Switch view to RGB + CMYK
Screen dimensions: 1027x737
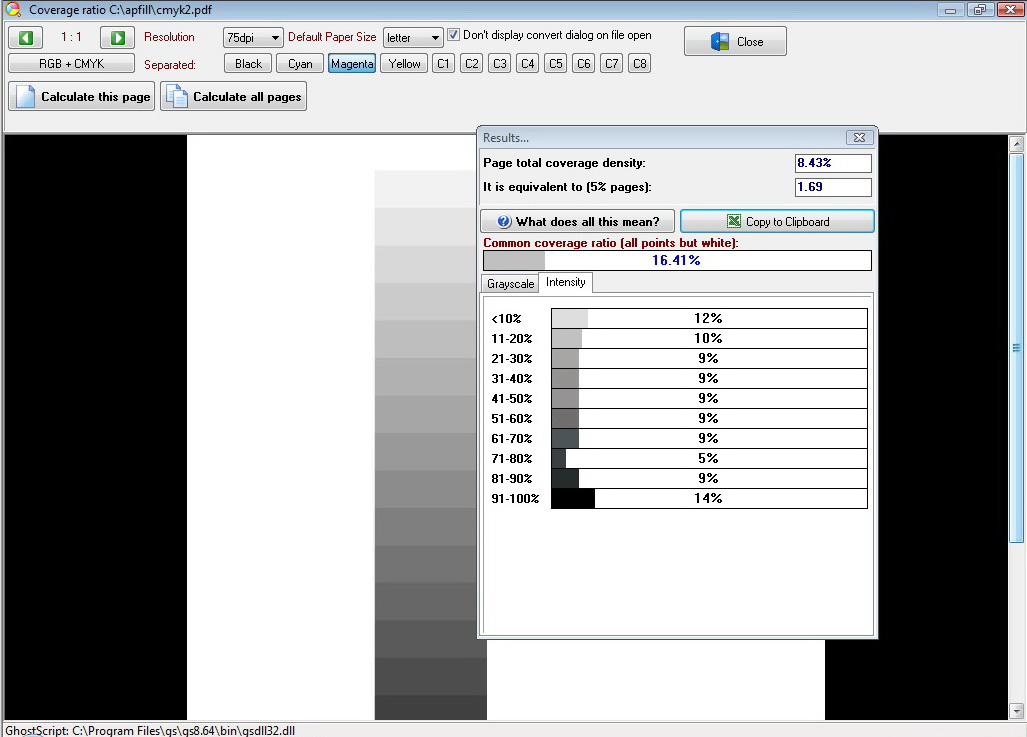coord(71,64)
